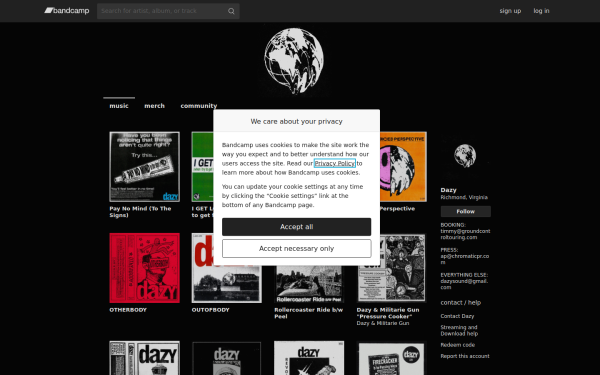Image resolution: width=600 pixels, height=375 pixels.
Task: Click the Dazy artist globe avatar
Action: [465, 156]
